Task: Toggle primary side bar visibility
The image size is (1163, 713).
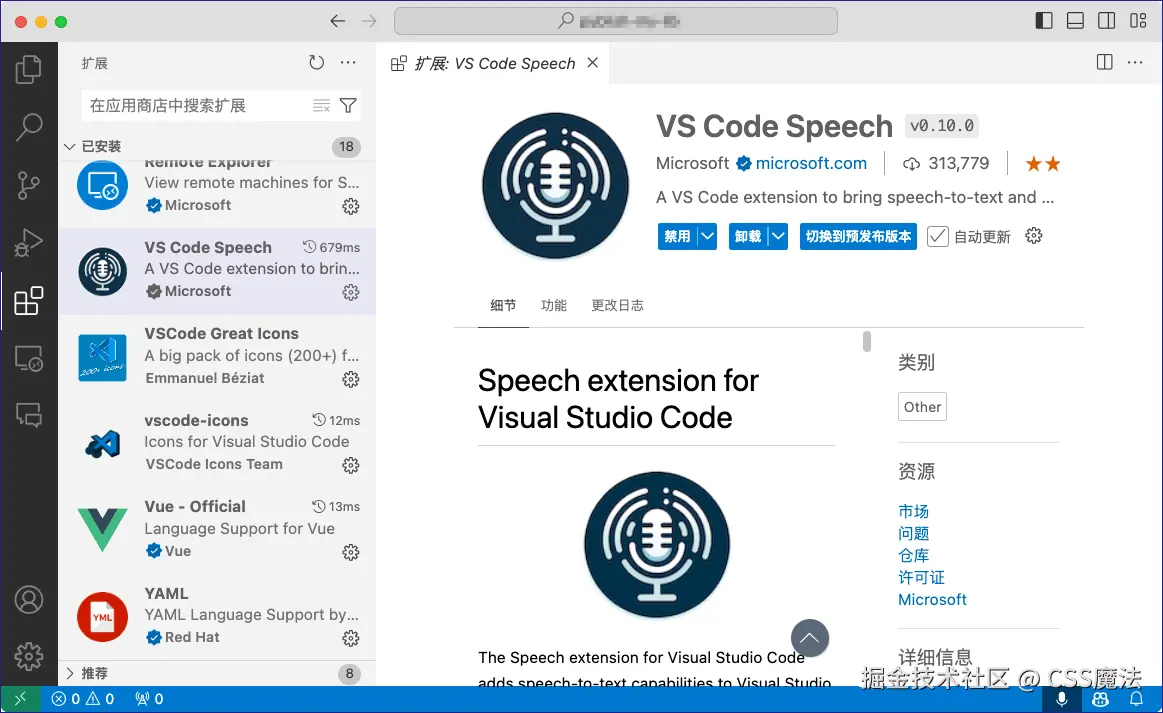Action: tap(1044, 21)
